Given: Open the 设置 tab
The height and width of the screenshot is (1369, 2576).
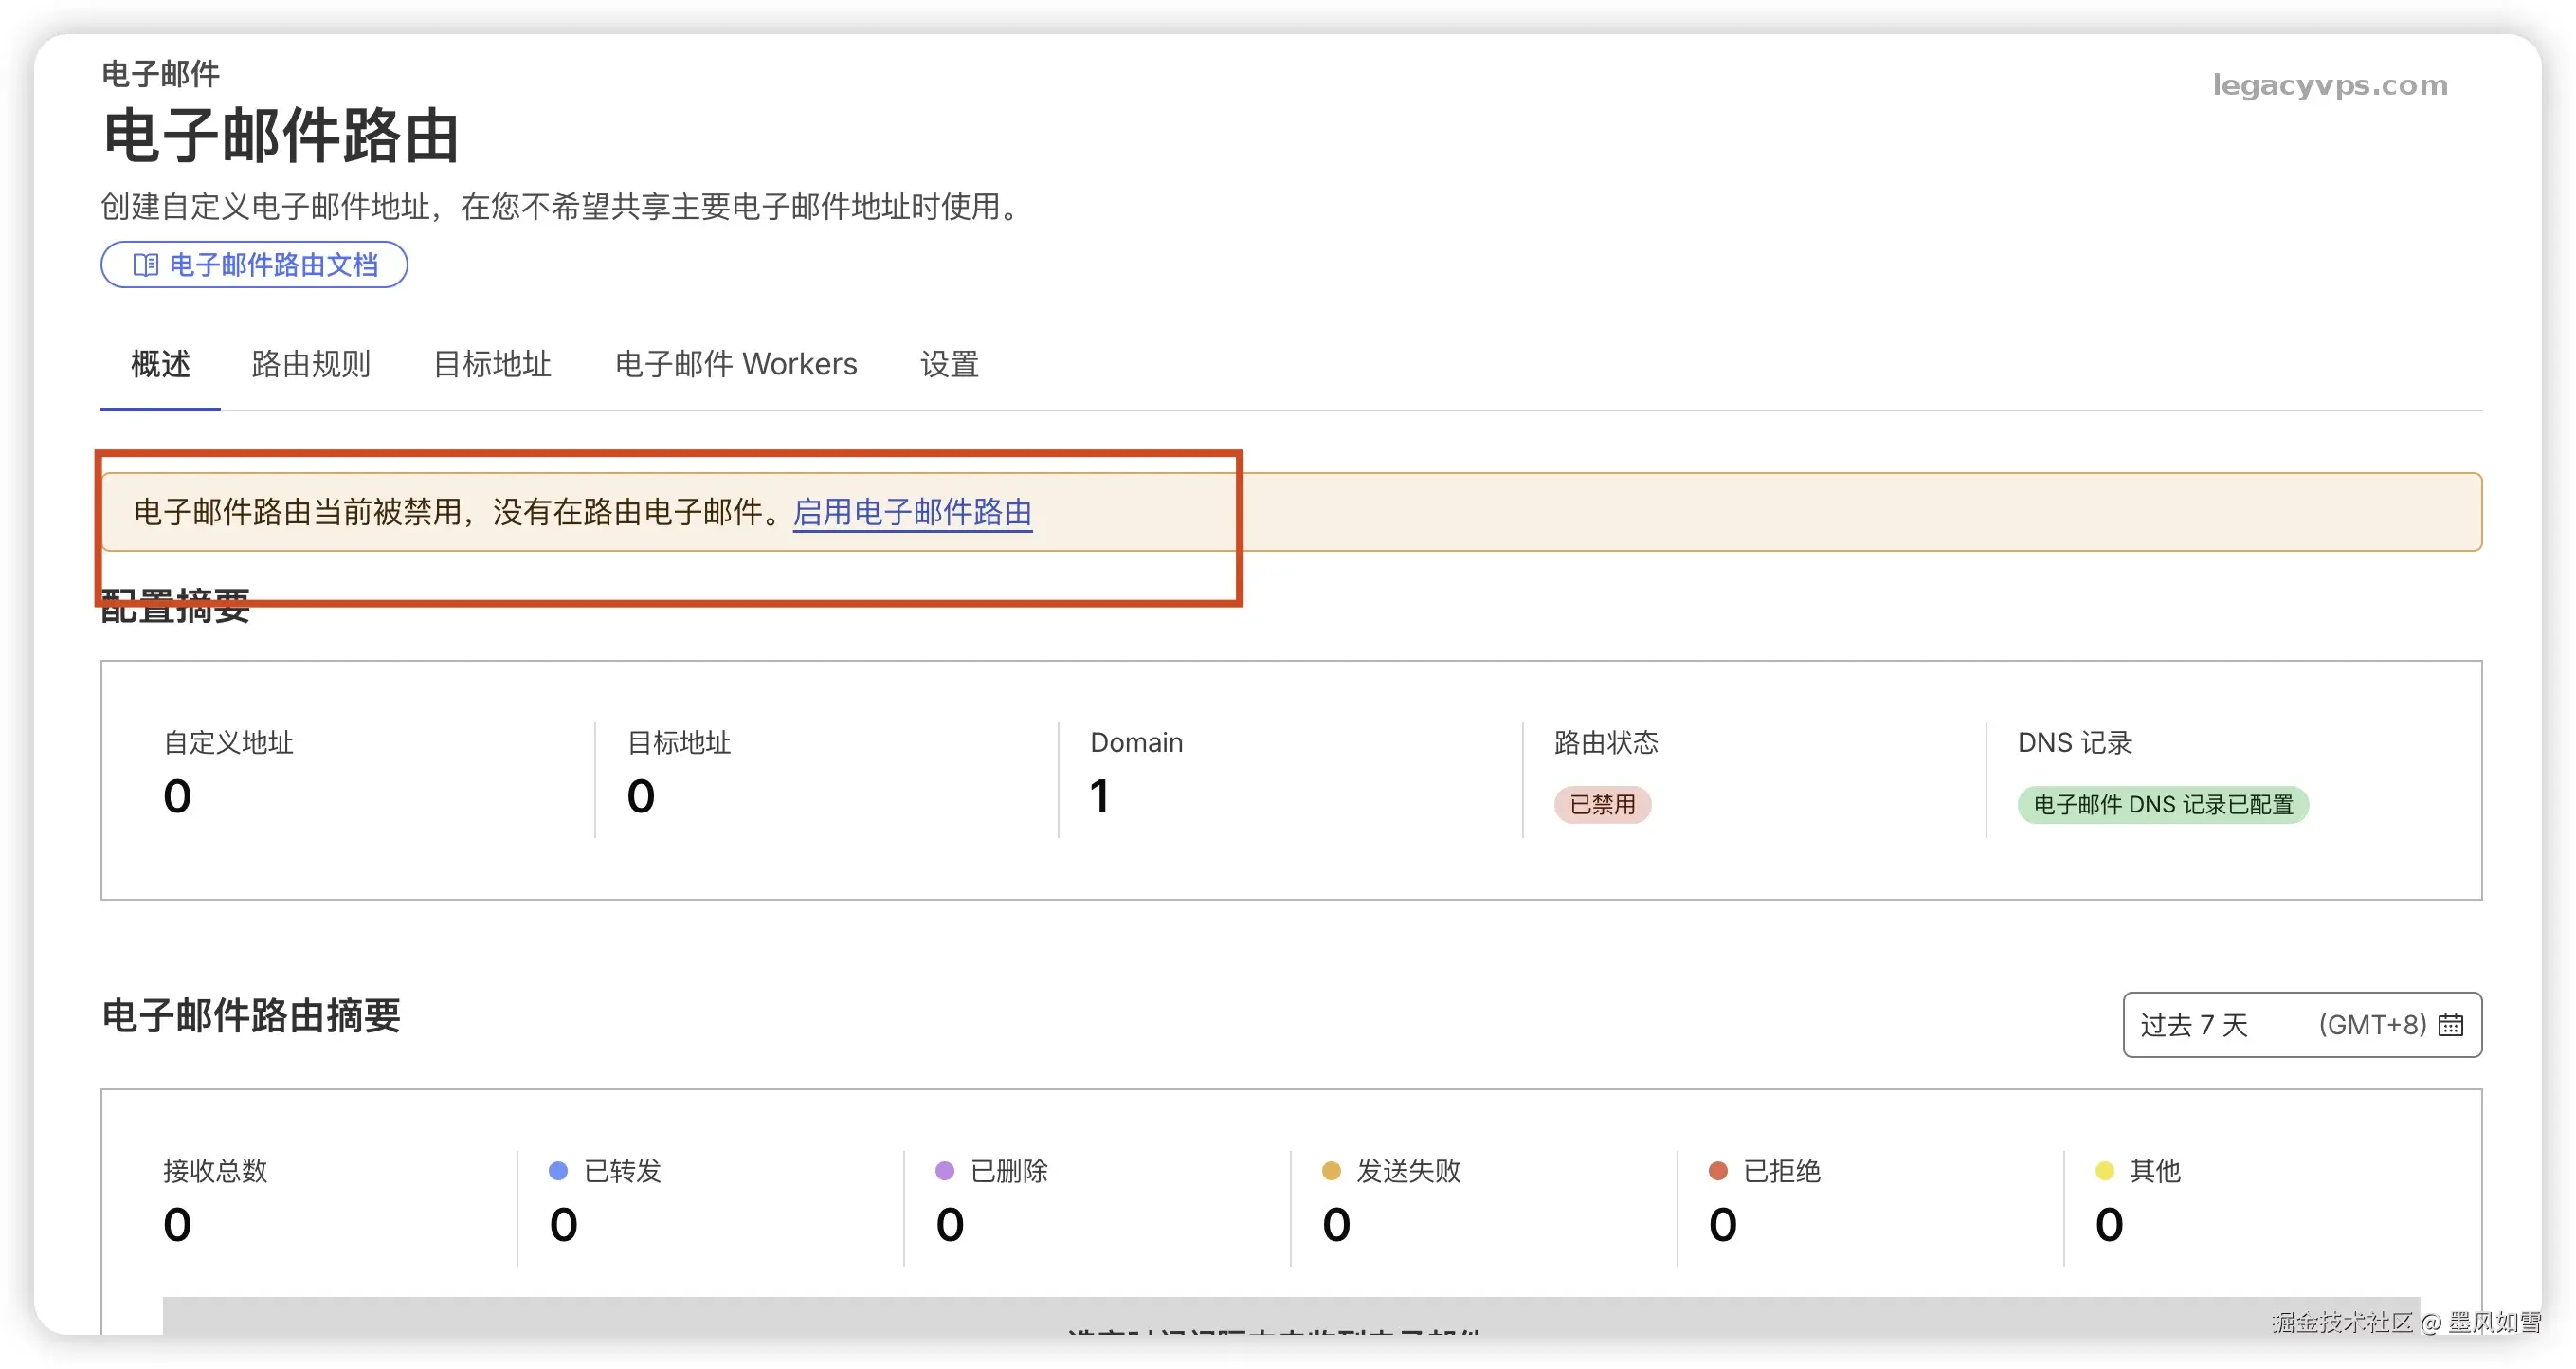Looking at the screenshot, I should tap(949, 364).
